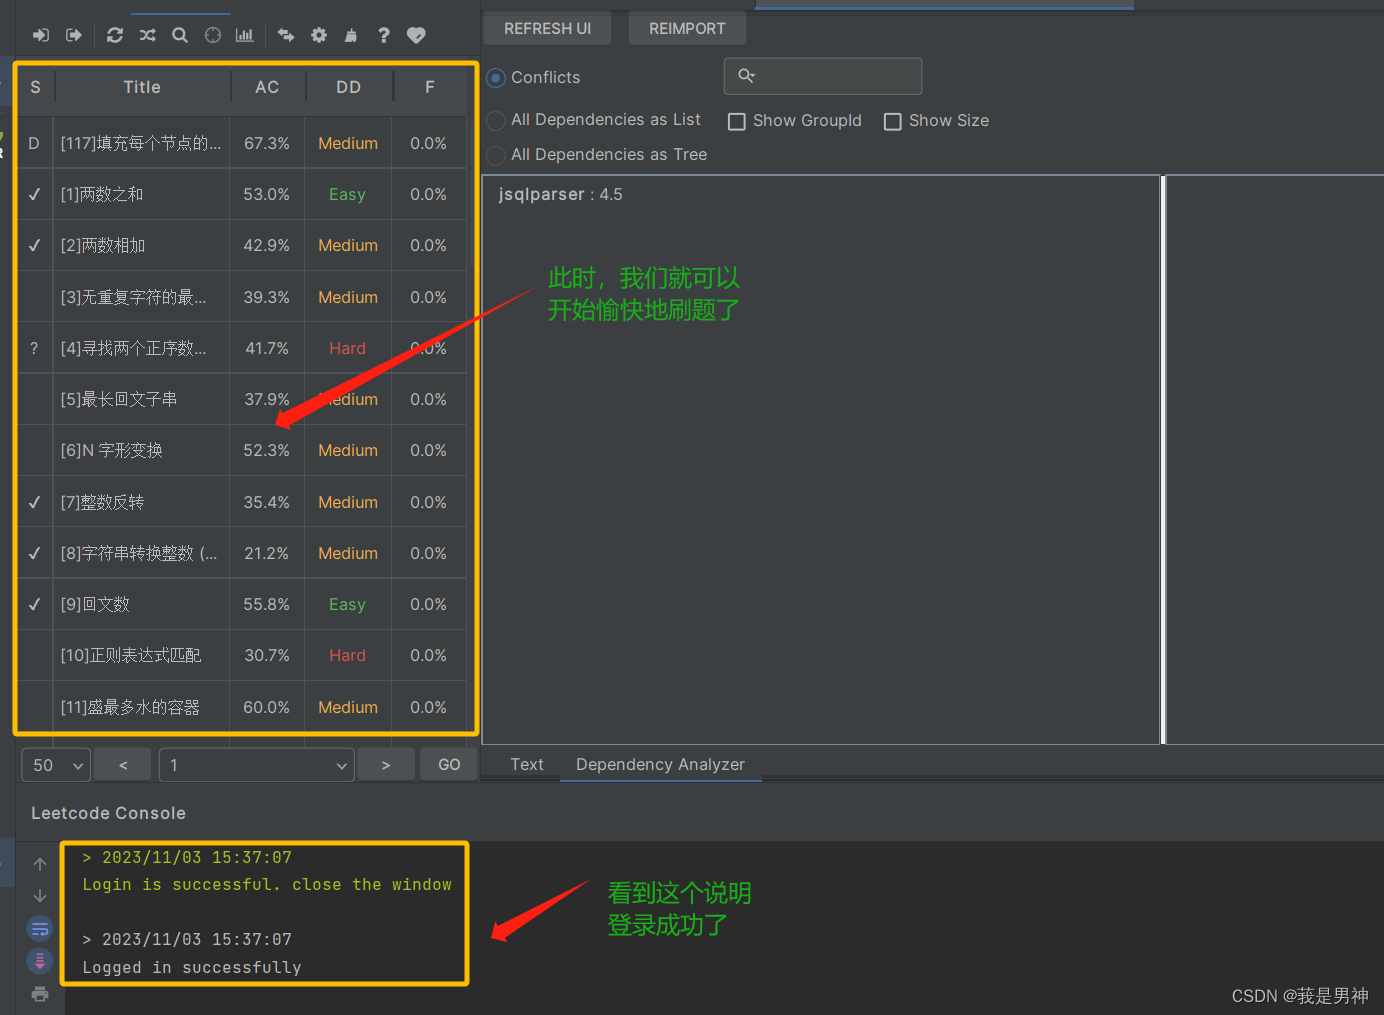Screen dimensions: 1384x1015
Task: Go to next page with > button
Action: tap(386, 765)
